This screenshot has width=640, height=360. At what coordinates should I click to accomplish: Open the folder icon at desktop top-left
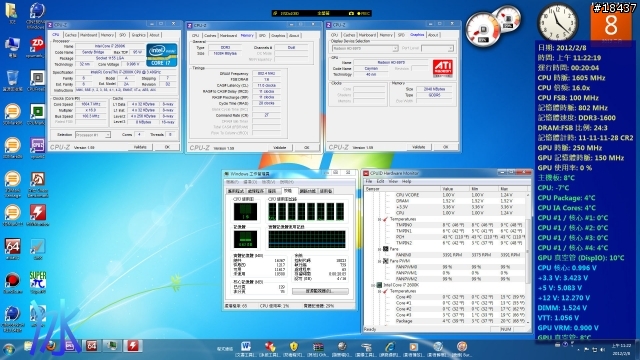coord(12,13)
